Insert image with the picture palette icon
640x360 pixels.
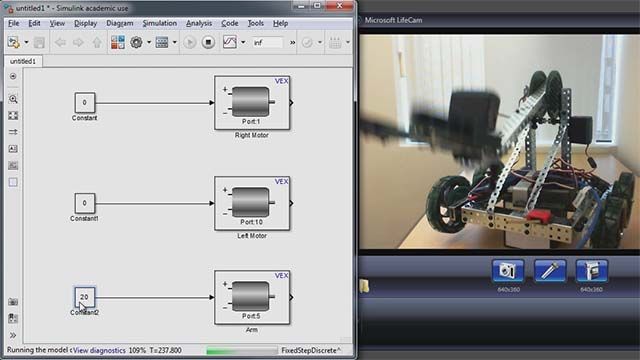pos(13,166)
